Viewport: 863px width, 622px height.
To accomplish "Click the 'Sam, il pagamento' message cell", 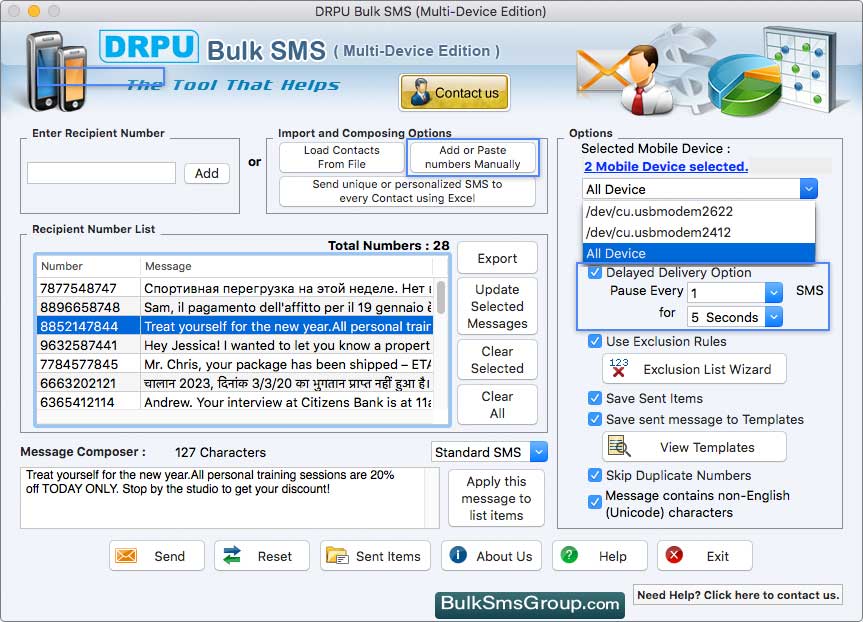I will click(x=287, y=307).
